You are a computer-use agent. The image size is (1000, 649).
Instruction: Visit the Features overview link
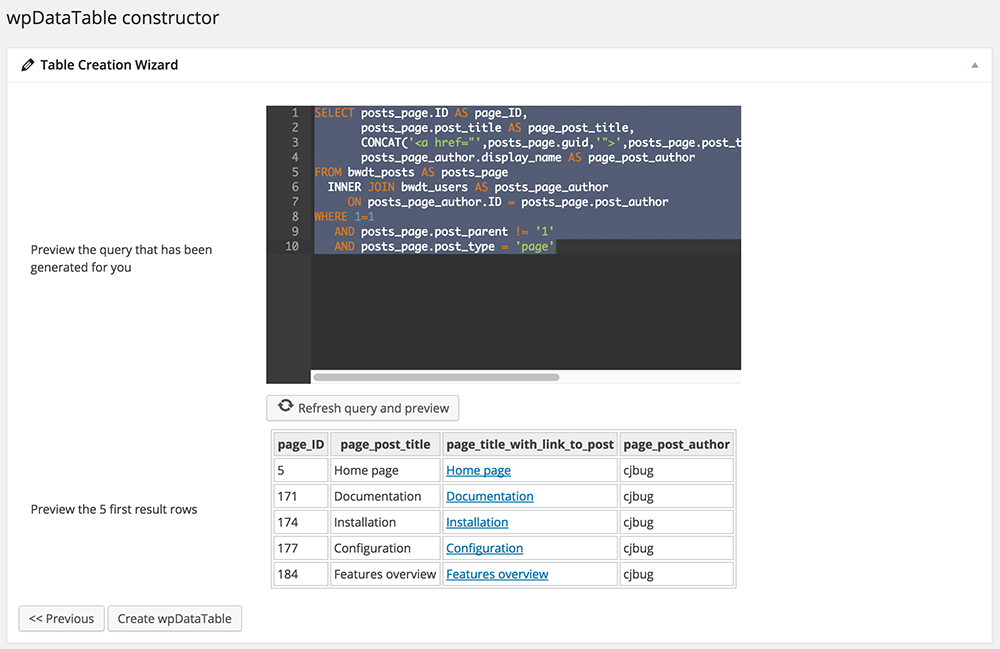497,574
